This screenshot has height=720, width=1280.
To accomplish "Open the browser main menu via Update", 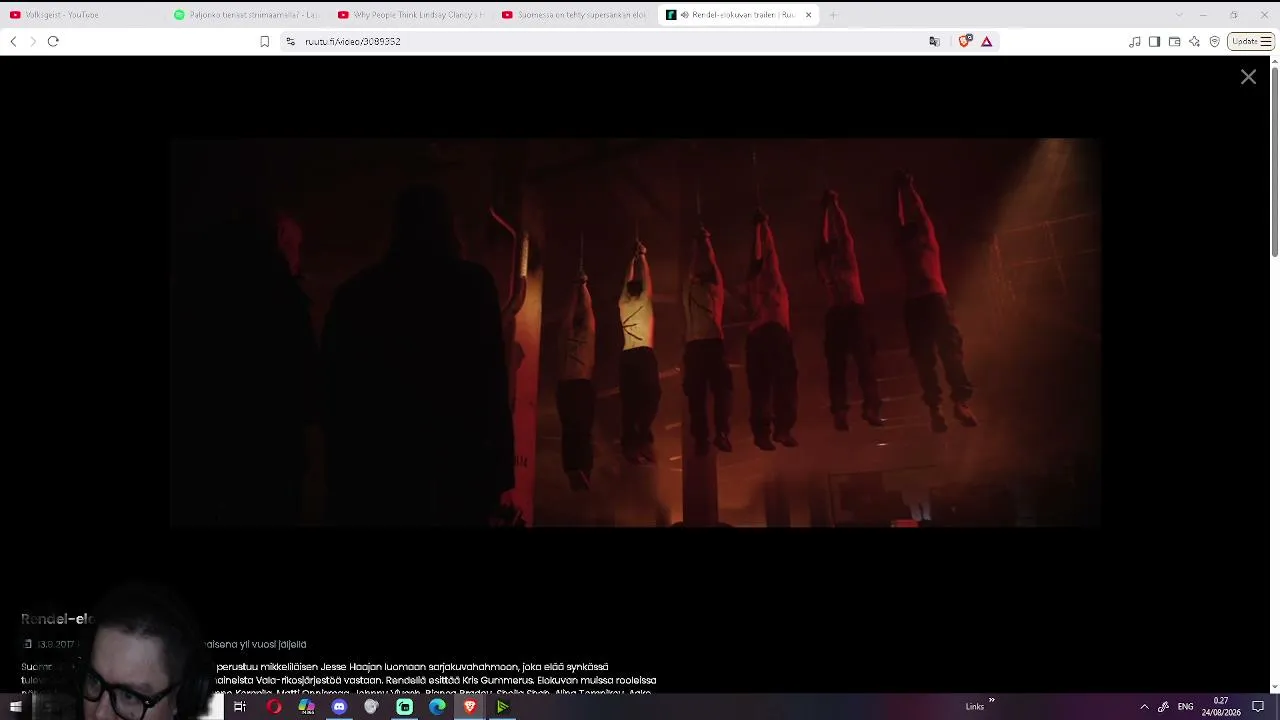I will [1251, 41].
